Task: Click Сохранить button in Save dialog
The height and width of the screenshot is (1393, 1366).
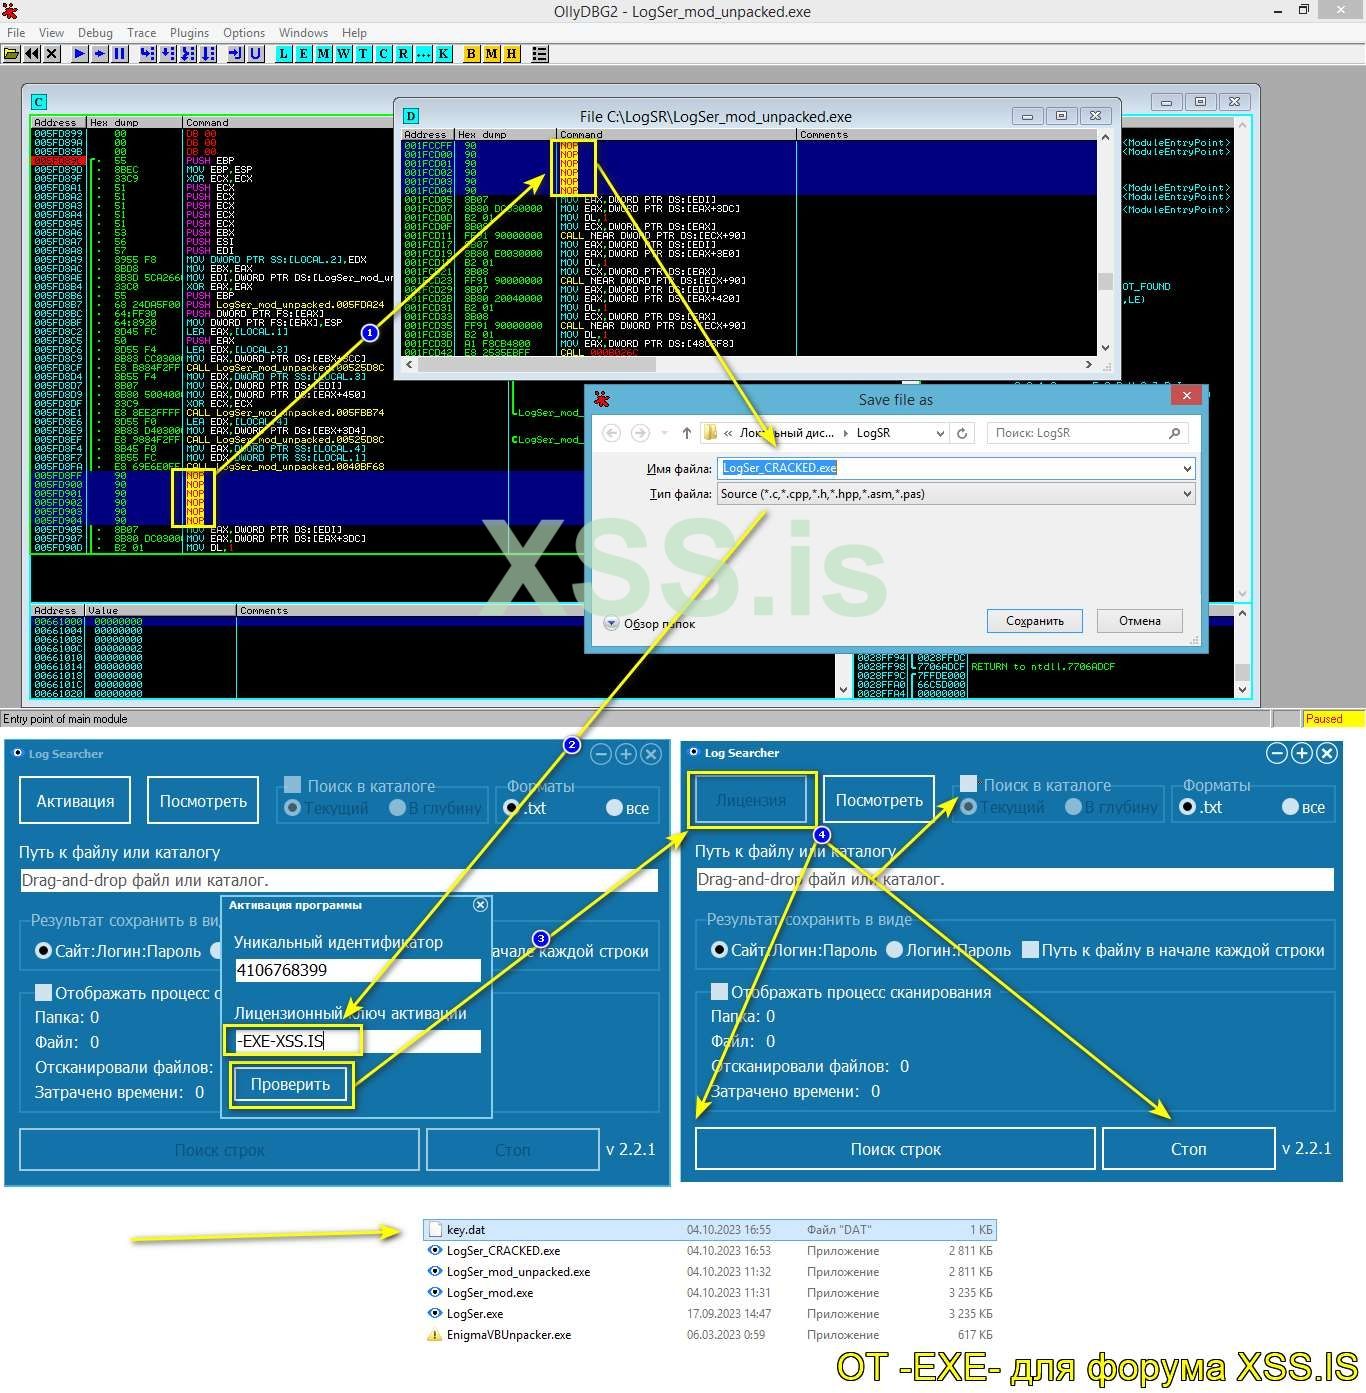Action: click(x=1034, y=621)
